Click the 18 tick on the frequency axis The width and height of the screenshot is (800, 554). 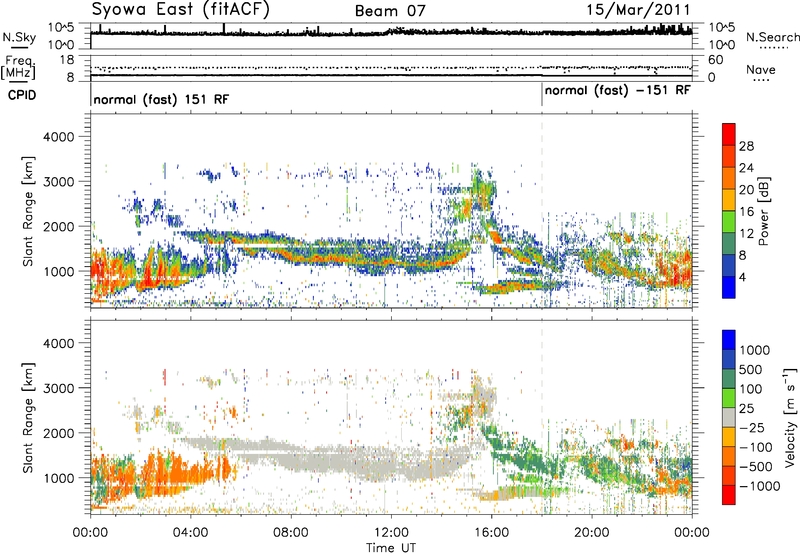pyautogui.click(x=66, y=60)
